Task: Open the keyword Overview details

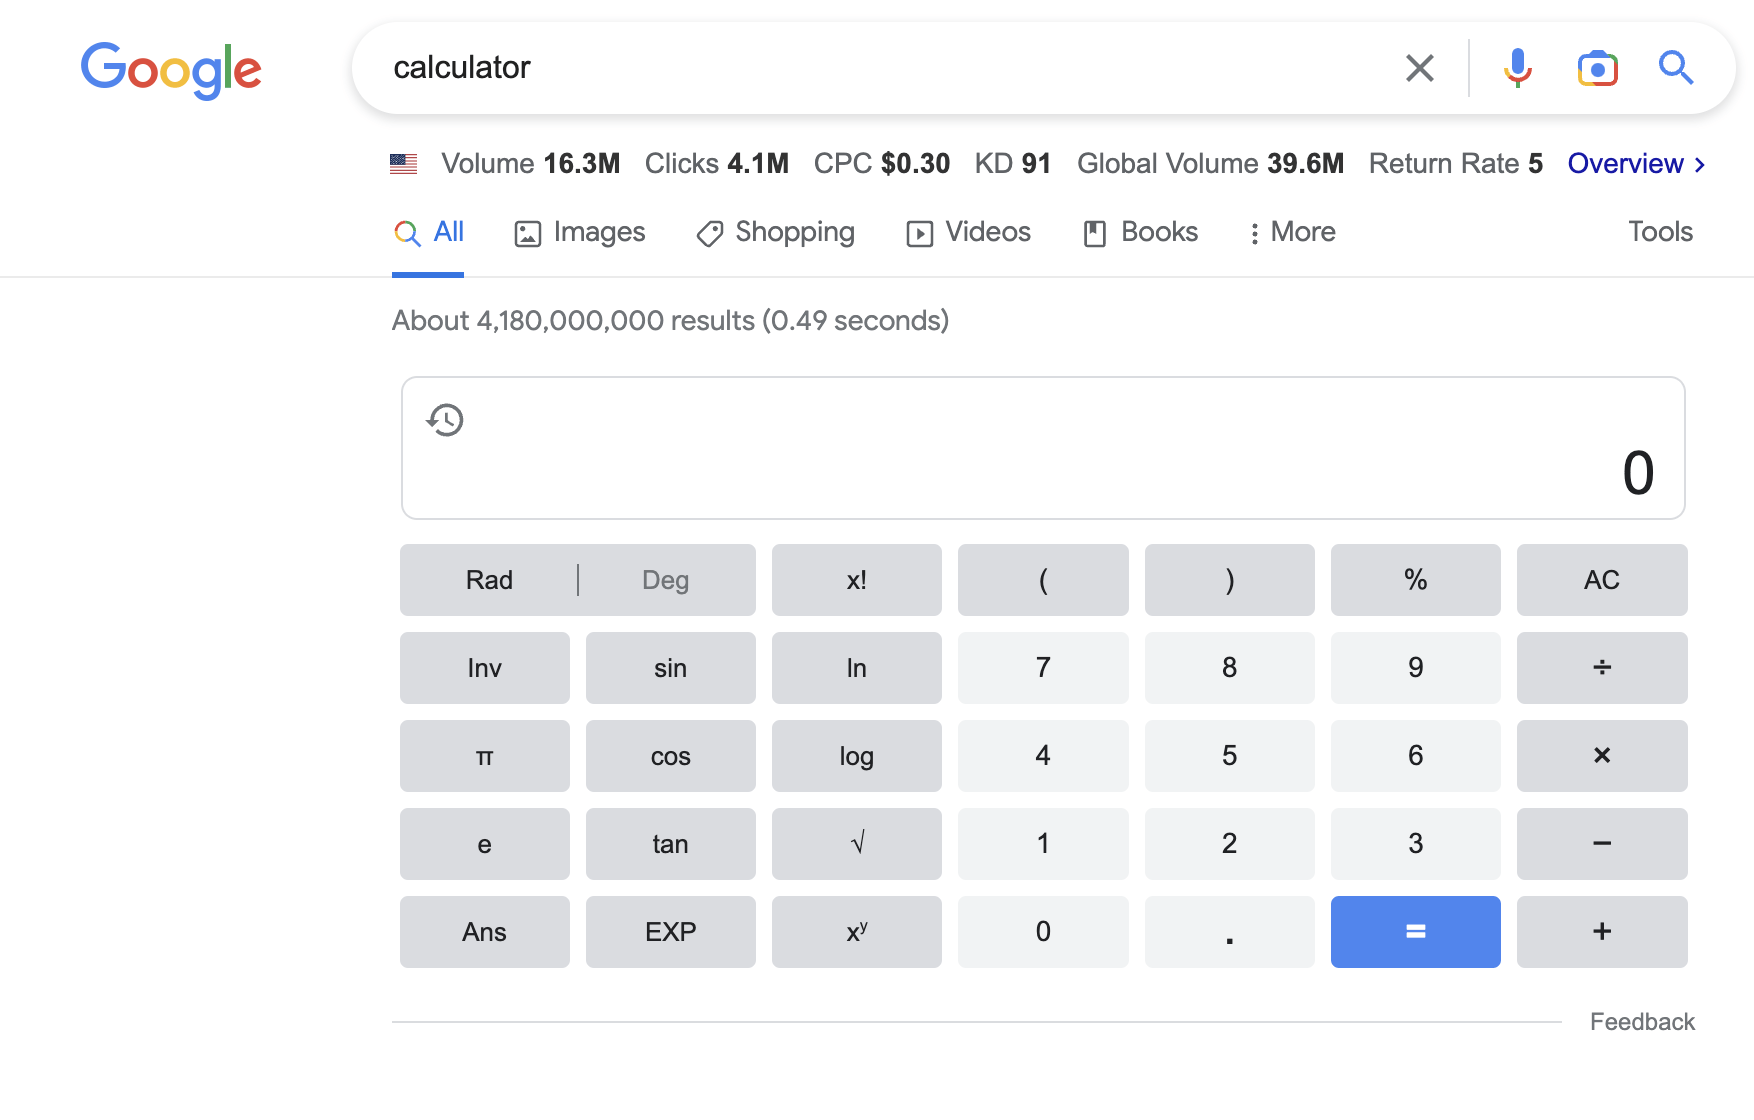Action: point(1626,163)
